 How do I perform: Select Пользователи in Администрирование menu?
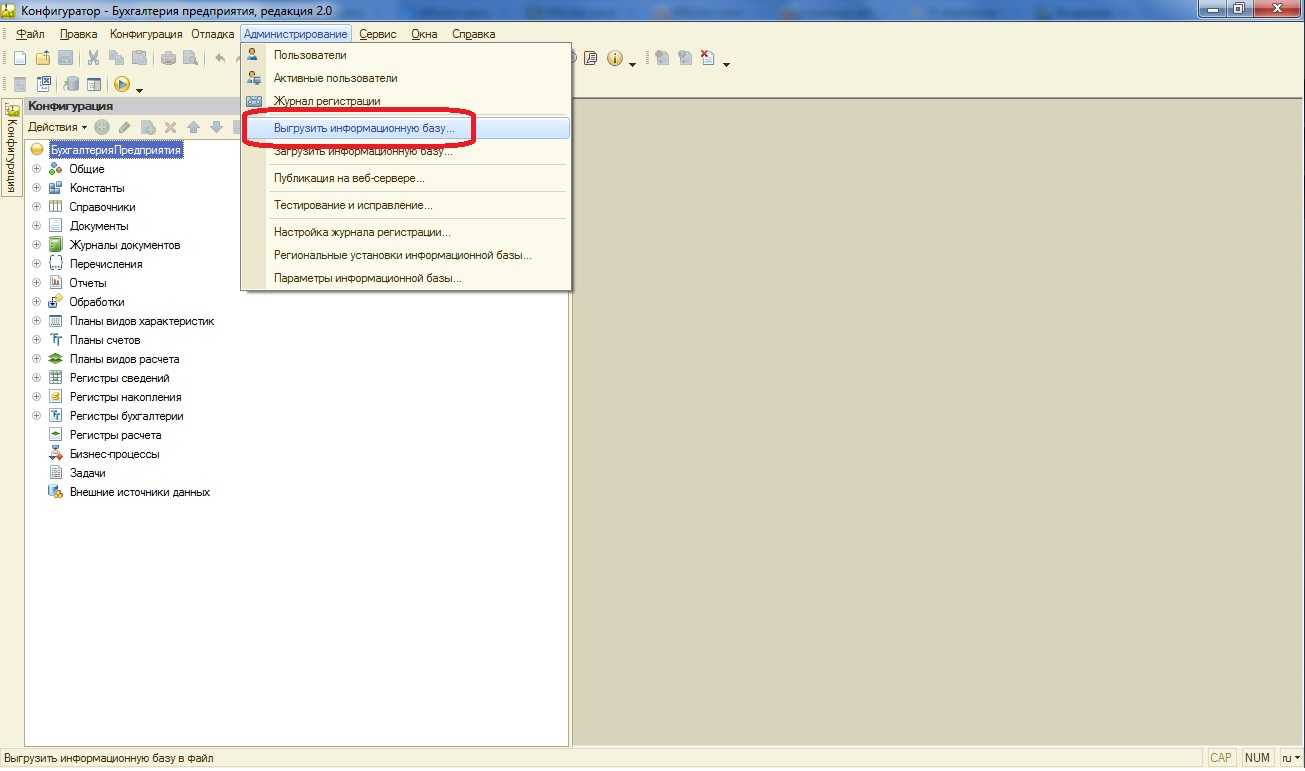point(406,55)
